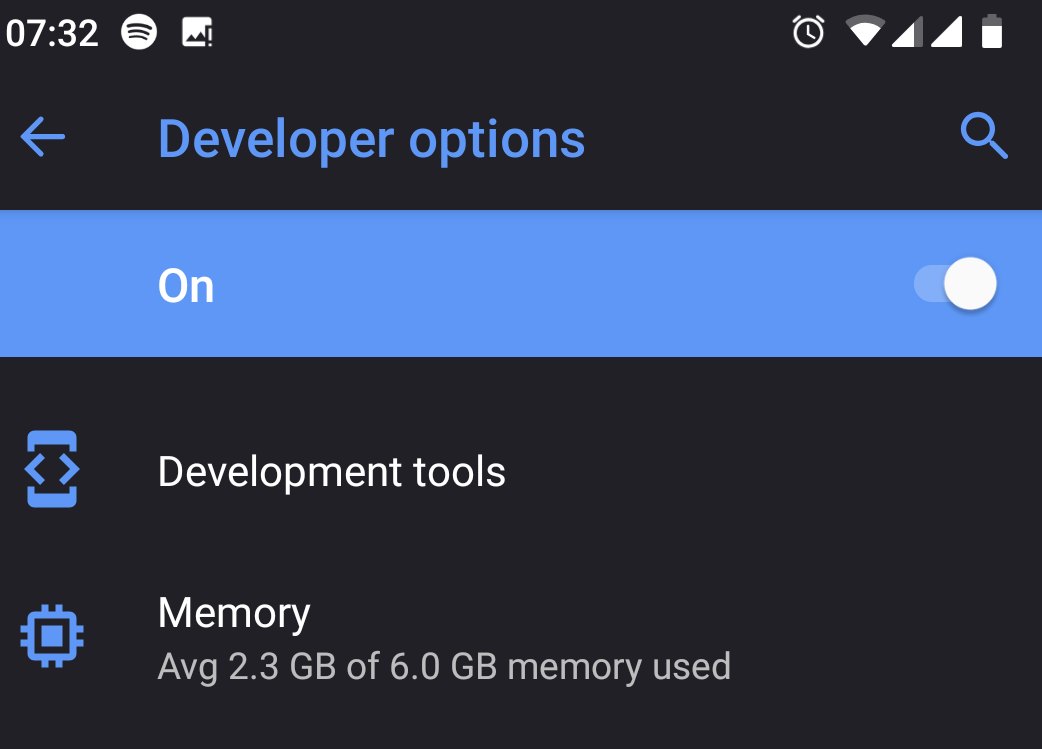
Task: Tap the Wi-Fi signal icon
Action: point(865,33)
